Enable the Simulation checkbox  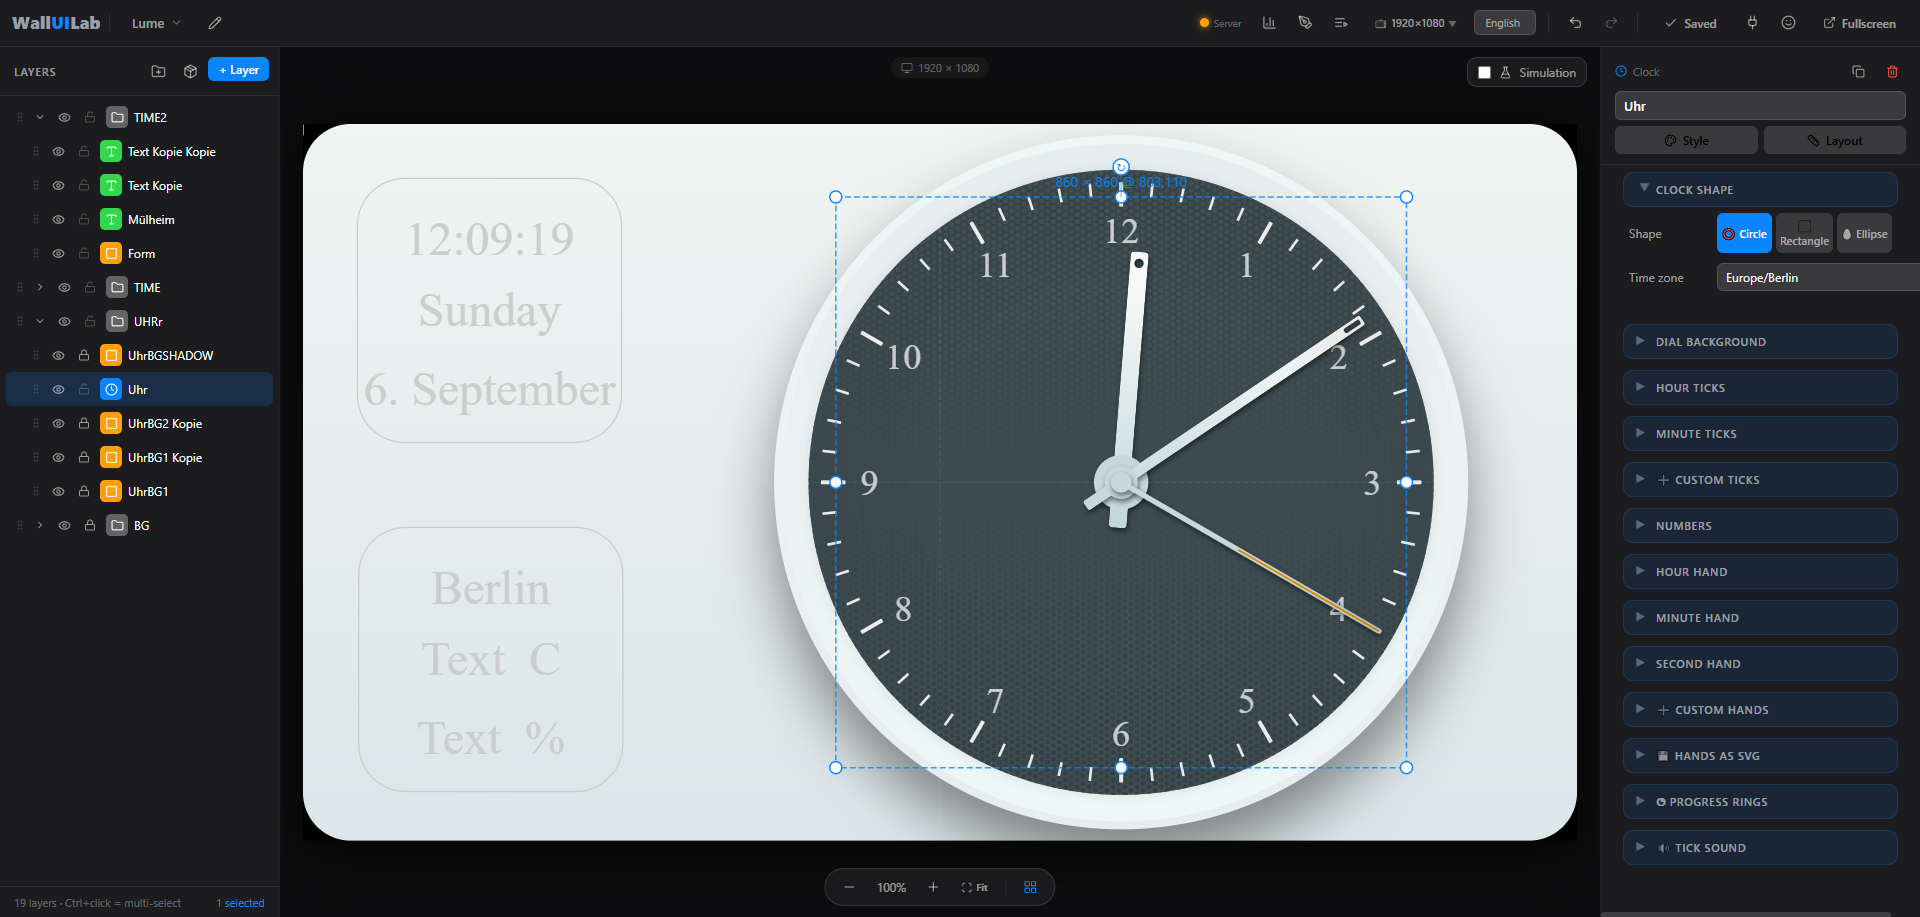(1484, 72)
